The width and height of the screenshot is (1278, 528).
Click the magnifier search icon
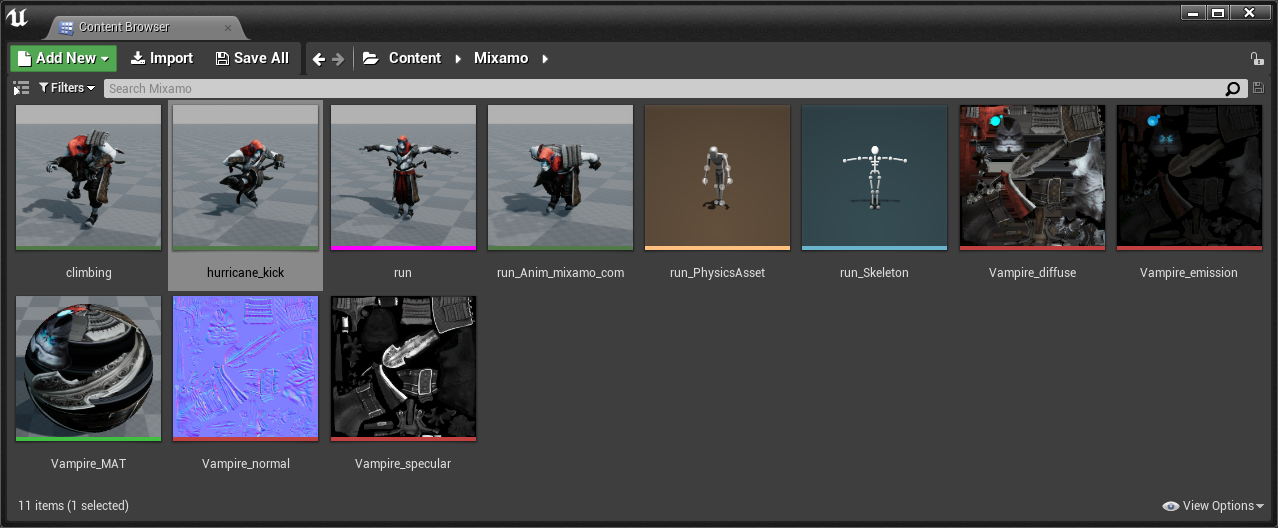[1233, 88]
